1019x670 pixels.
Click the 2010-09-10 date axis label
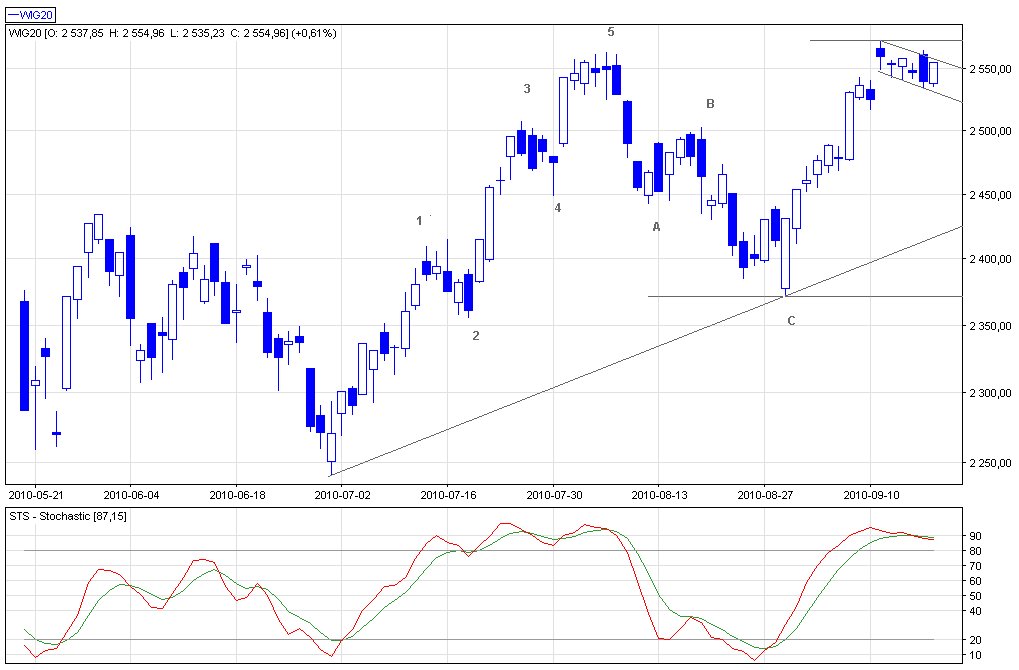[x=869, y=494]
